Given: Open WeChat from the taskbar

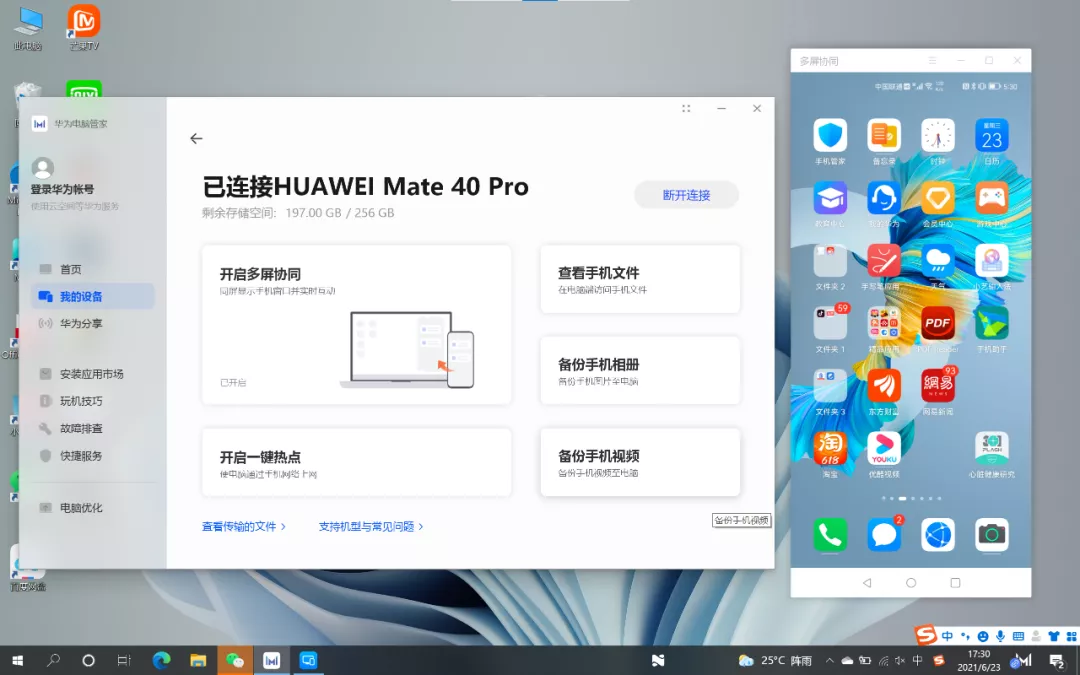Looking at the screenshot, I should click(x=235, y=661).
